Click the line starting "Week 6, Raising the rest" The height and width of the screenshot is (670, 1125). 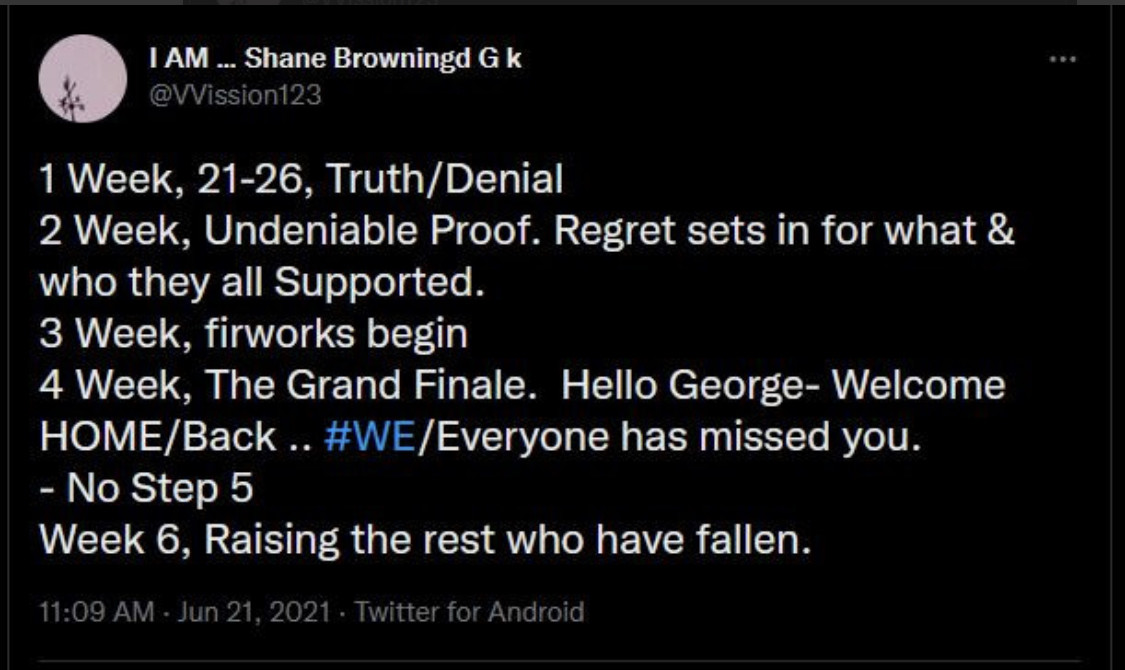coord(424,541)
